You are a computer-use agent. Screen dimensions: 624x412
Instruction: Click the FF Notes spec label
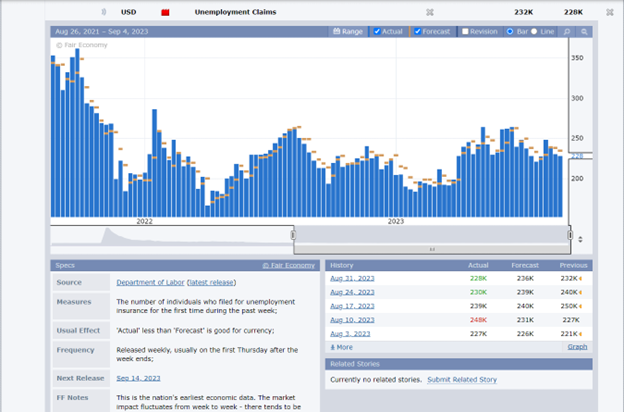pos(72,398)
